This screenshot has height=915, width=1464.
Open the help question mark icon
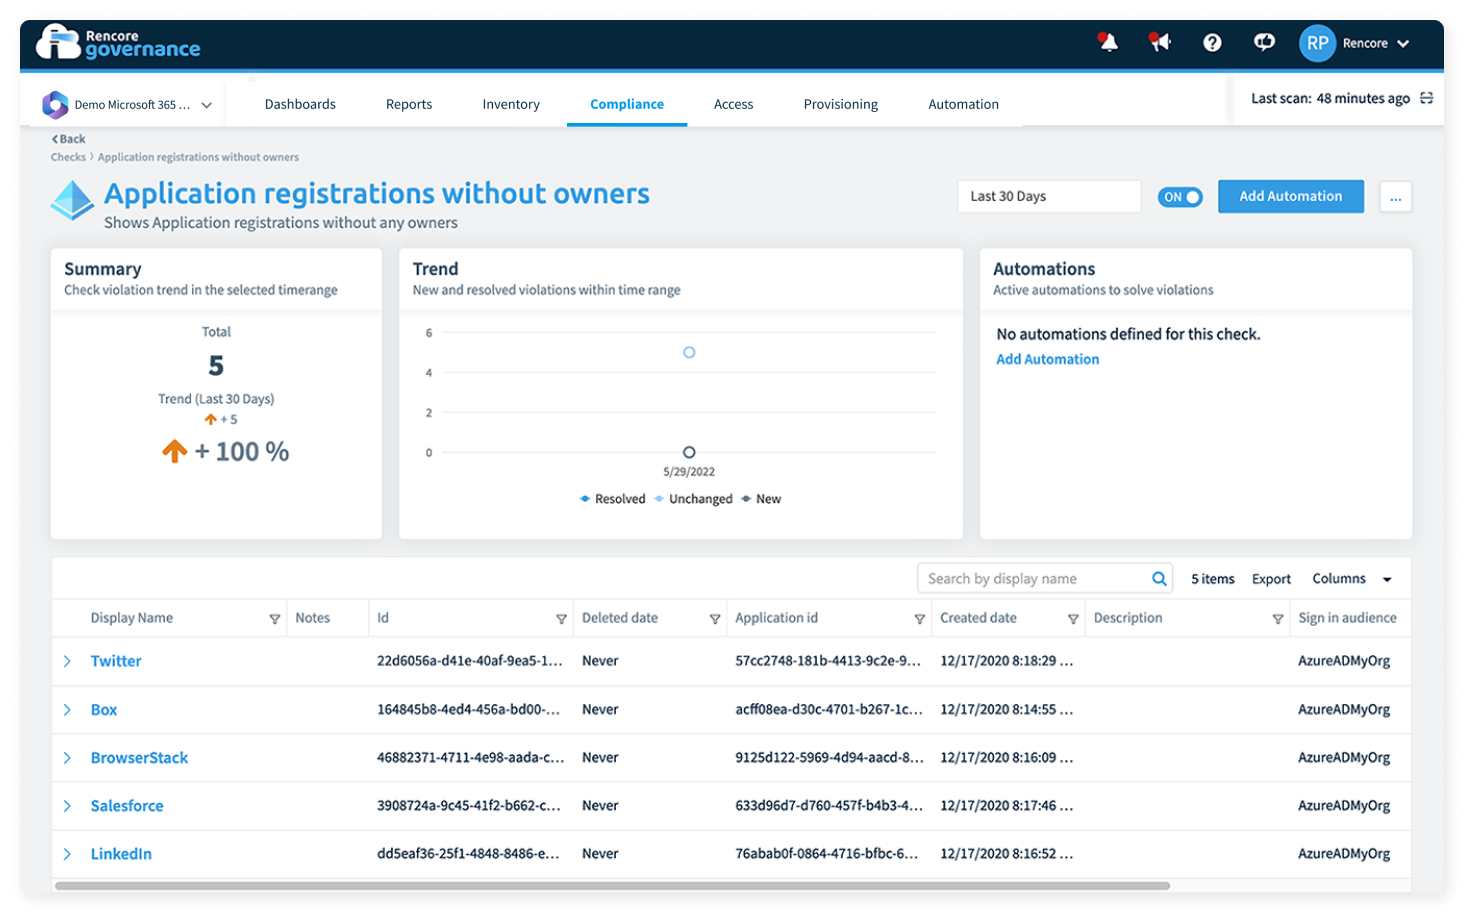(x=1212, y=43)
